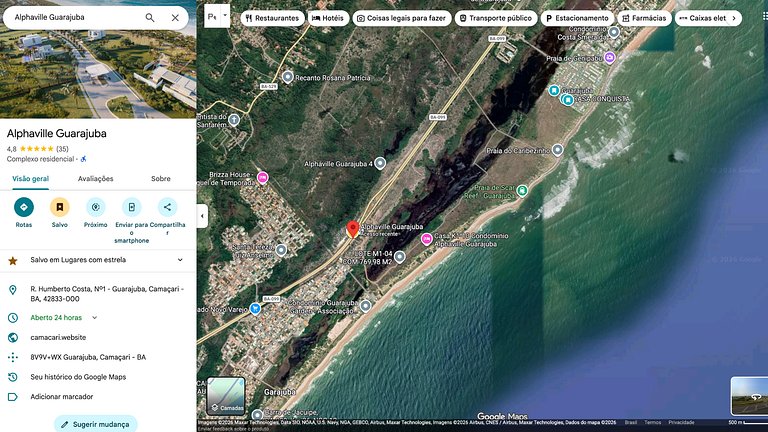The height and width of the screenshot is (432, 768).
Task: Click Enviar feedback sobre o produto
Action: point(234,429)
